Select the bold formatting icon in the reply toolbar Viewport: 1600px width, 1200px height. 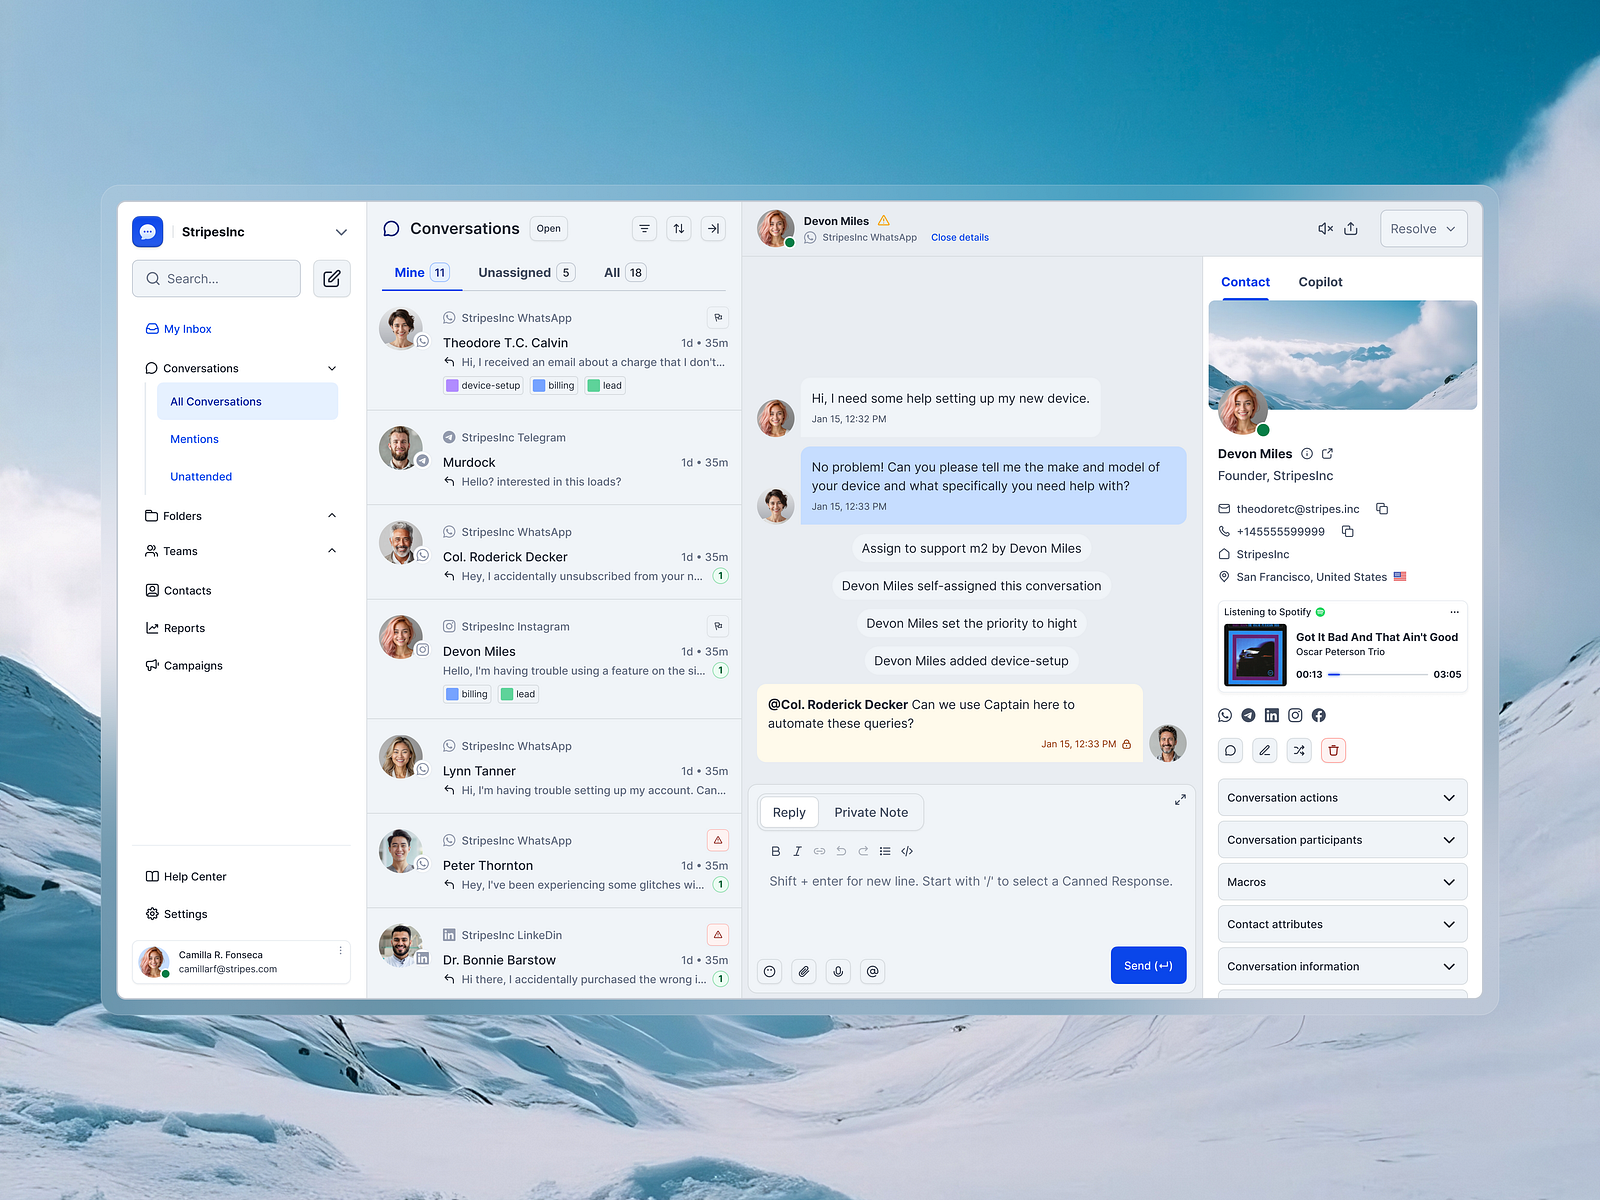pos(775,851)
